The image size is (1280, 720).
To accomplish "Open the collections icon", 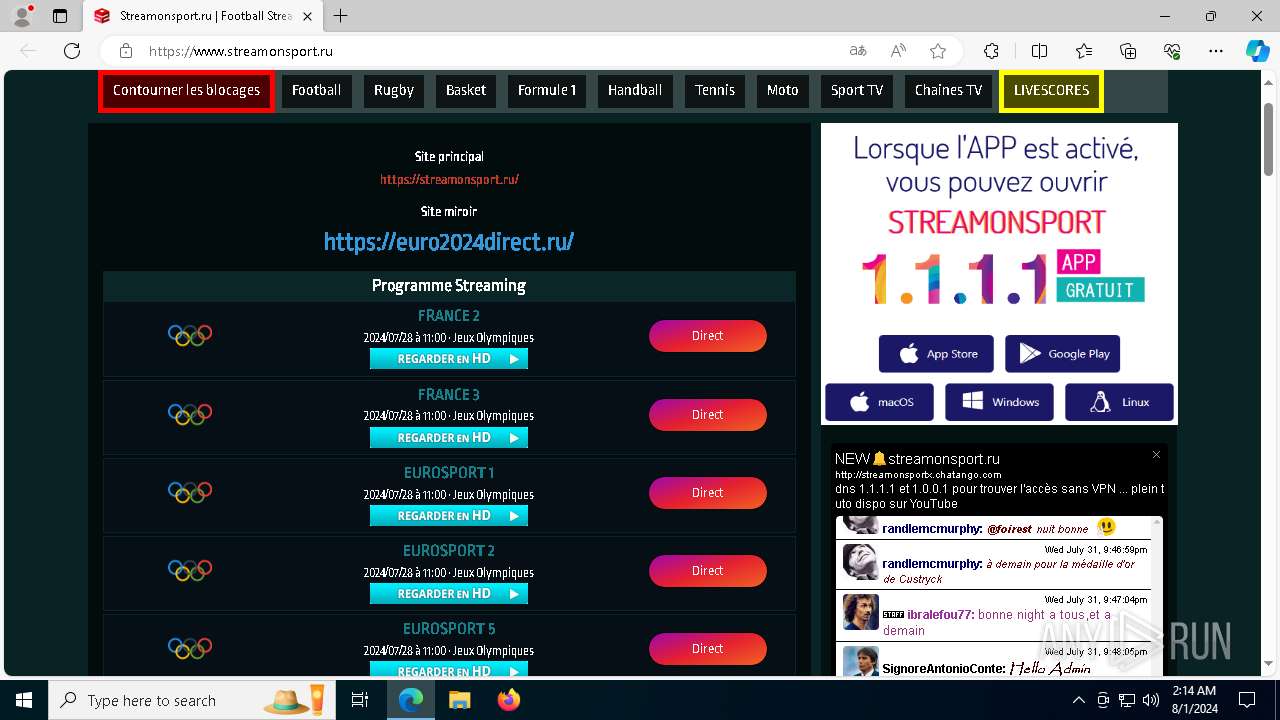I will (x=1128, y=51).
